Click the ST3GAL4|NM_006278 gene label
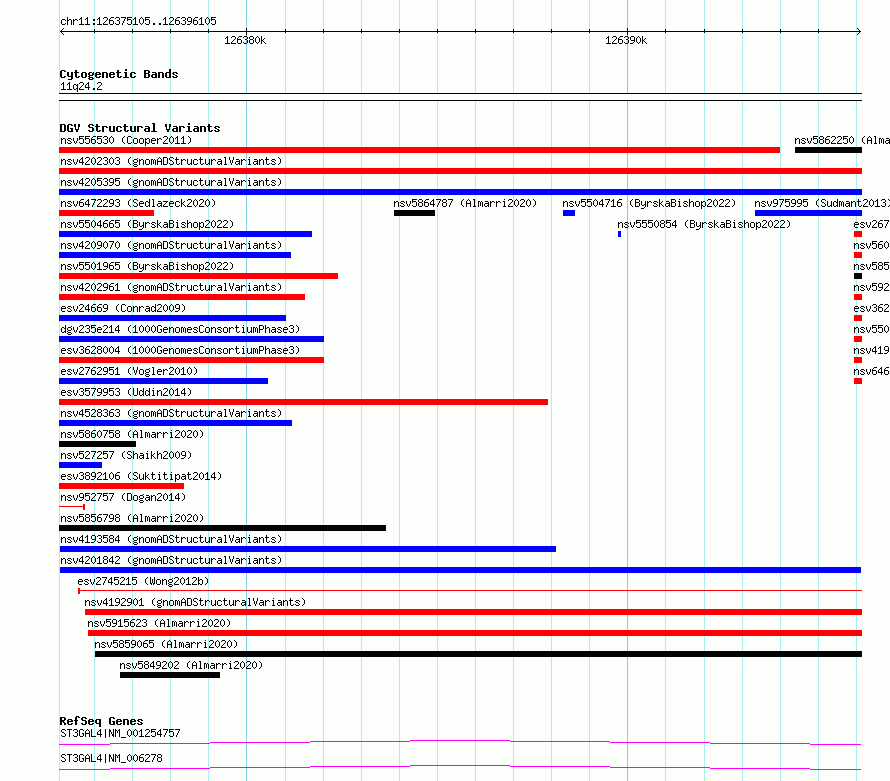The width and height of the screenshot is (890, 781). 111,758
